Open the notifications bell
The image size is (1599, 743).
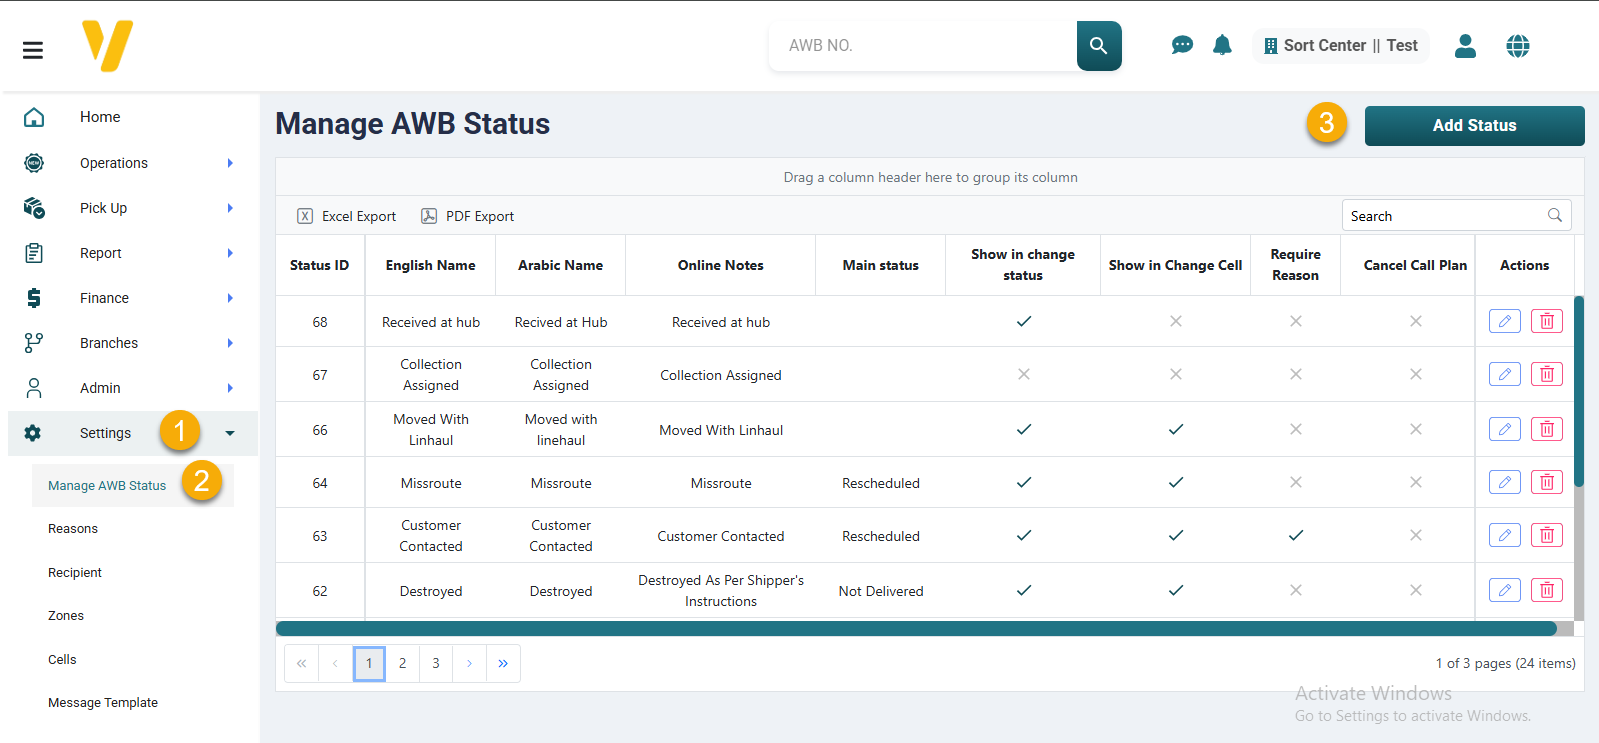pos(1222,46)
